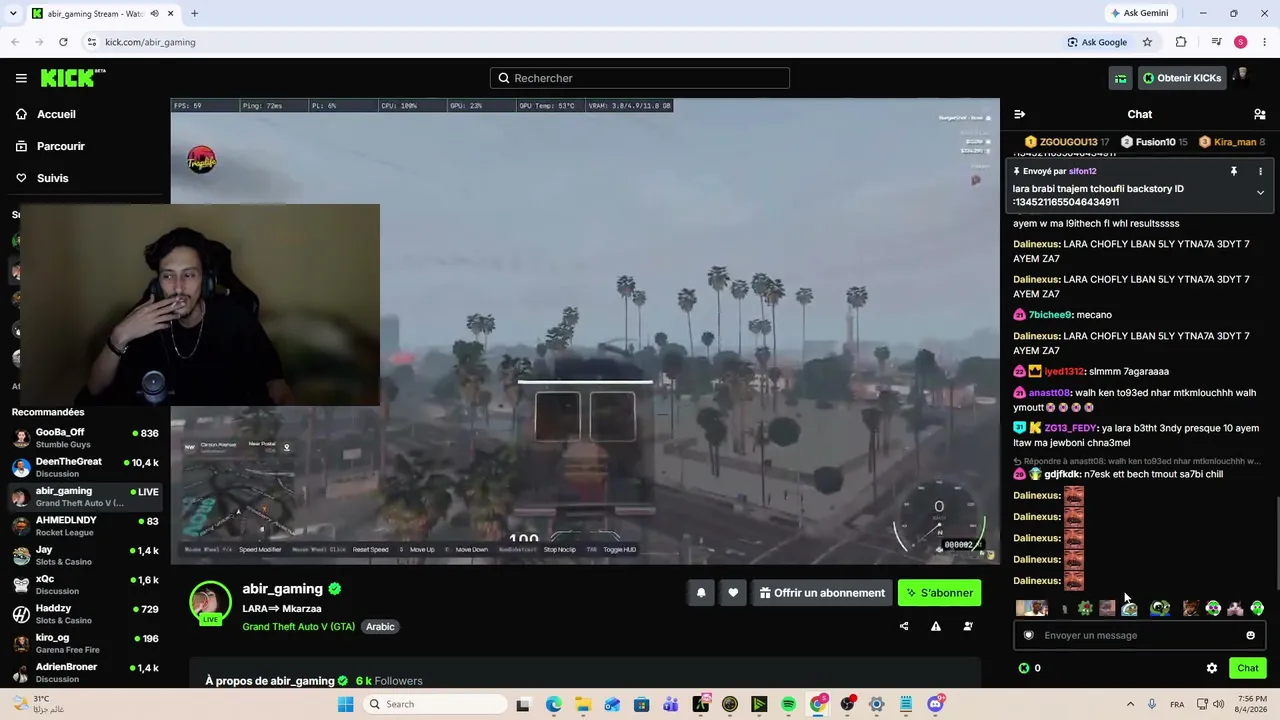Screen dimensions: 1280x720
Task: Open KICKs balance icon under chat
Action: 1023,668
